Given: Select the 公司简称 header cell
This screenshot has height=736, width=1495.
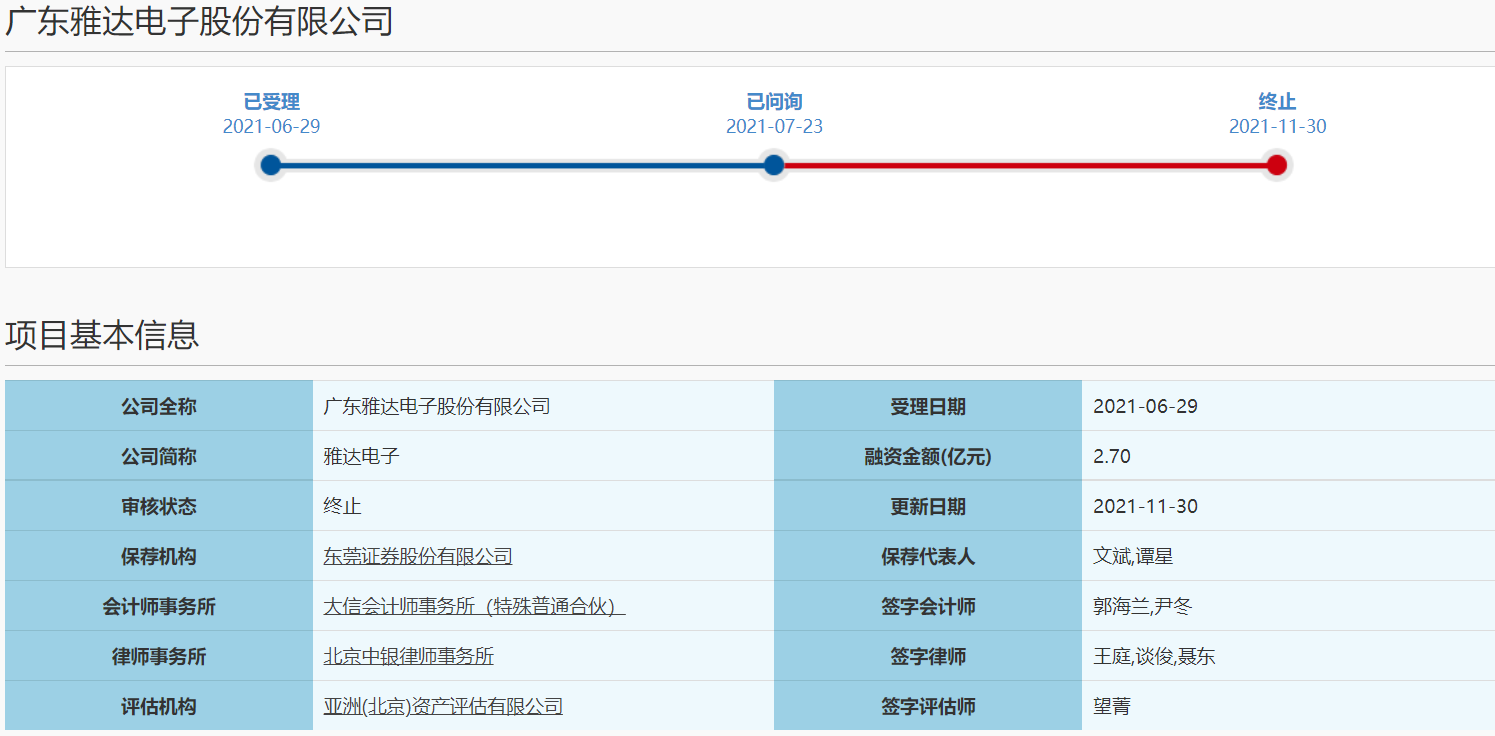Looking at the screenshot, I should point(159,456).
